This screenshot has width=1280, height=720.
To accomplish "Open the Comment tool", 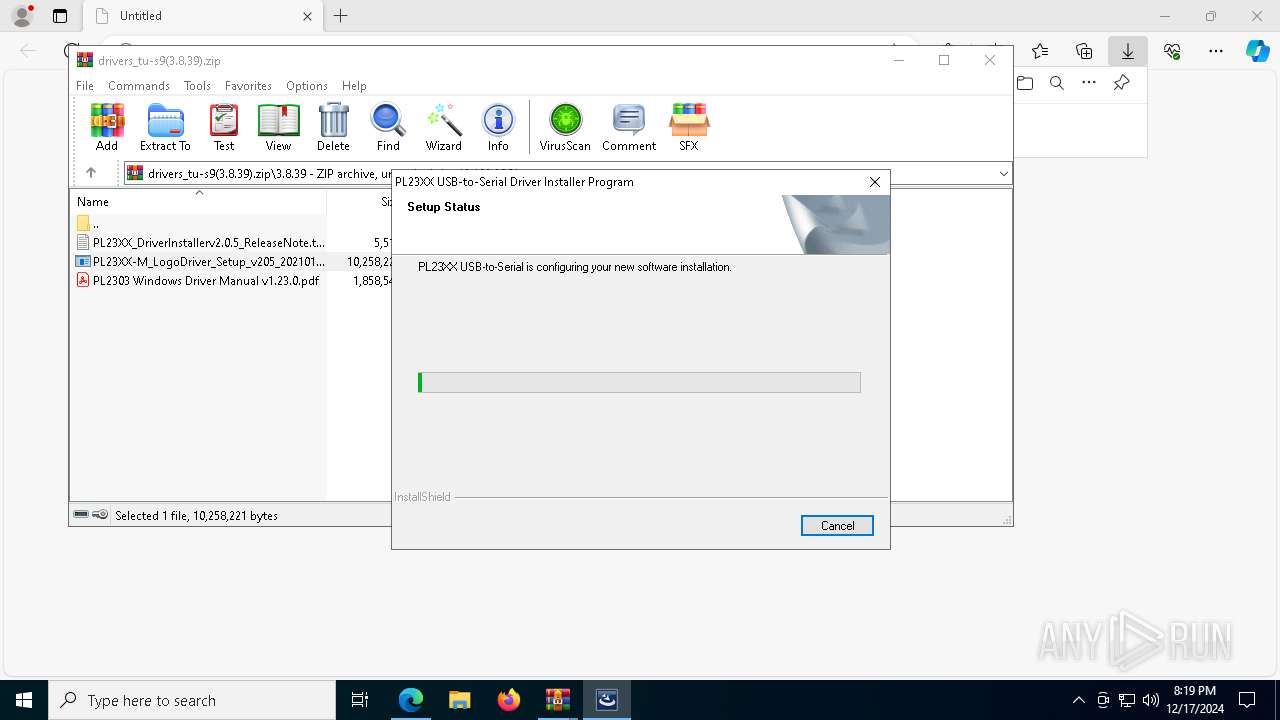I will [x=629, y=127].
